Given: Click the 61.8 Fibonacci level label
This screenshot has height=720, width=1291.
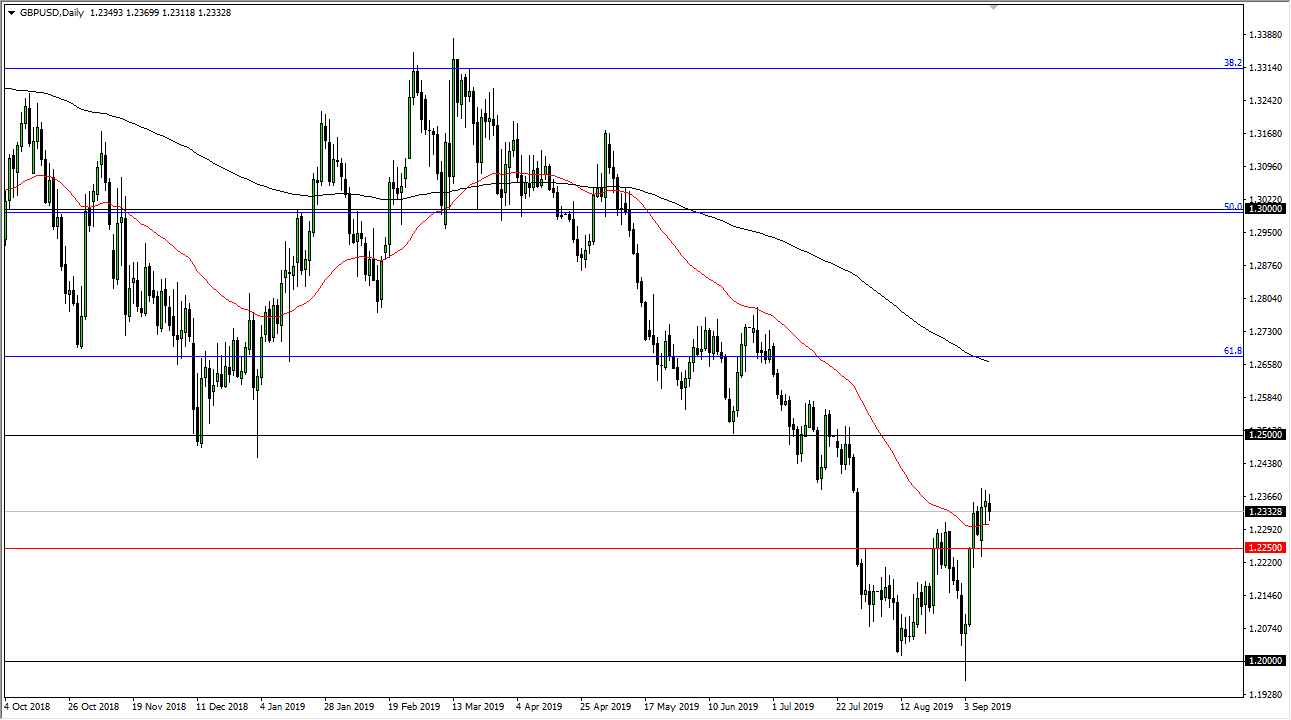Looking at the screenshot, I should (x=1232, y=351).
